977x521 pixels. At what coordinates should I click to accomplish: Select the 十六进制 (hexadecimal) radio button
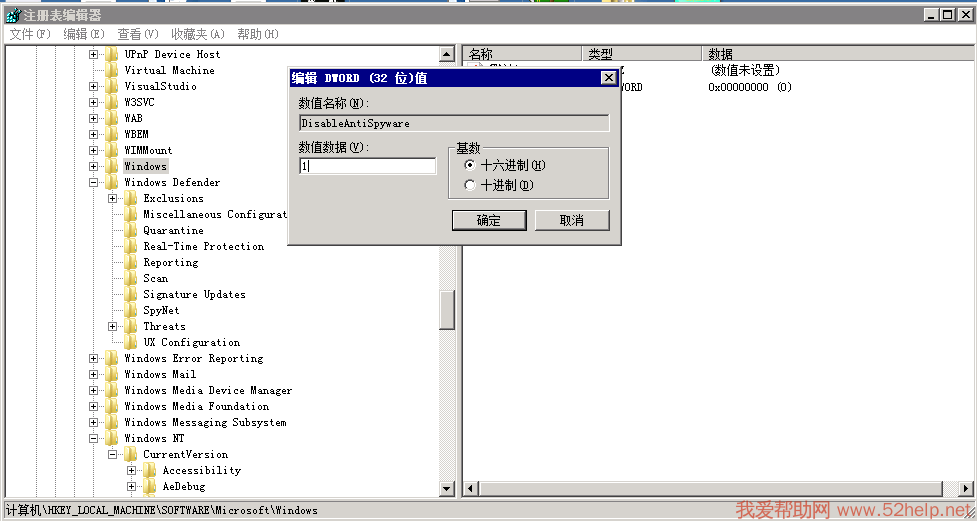click(x=470, y=166)
